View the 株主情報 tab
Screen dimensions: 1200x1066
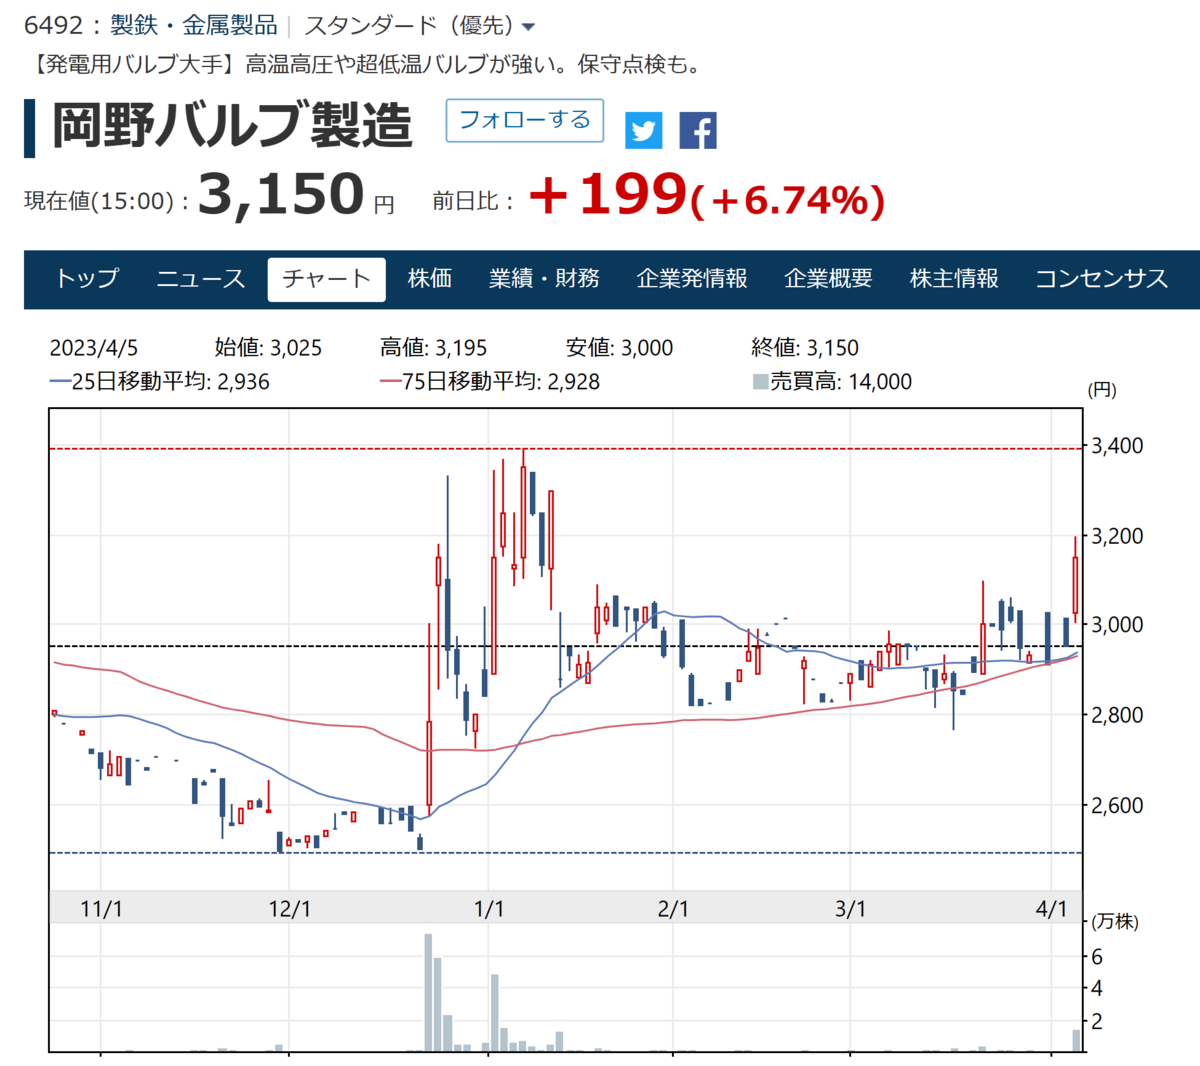pyautogui.click(x=954, y=279)
